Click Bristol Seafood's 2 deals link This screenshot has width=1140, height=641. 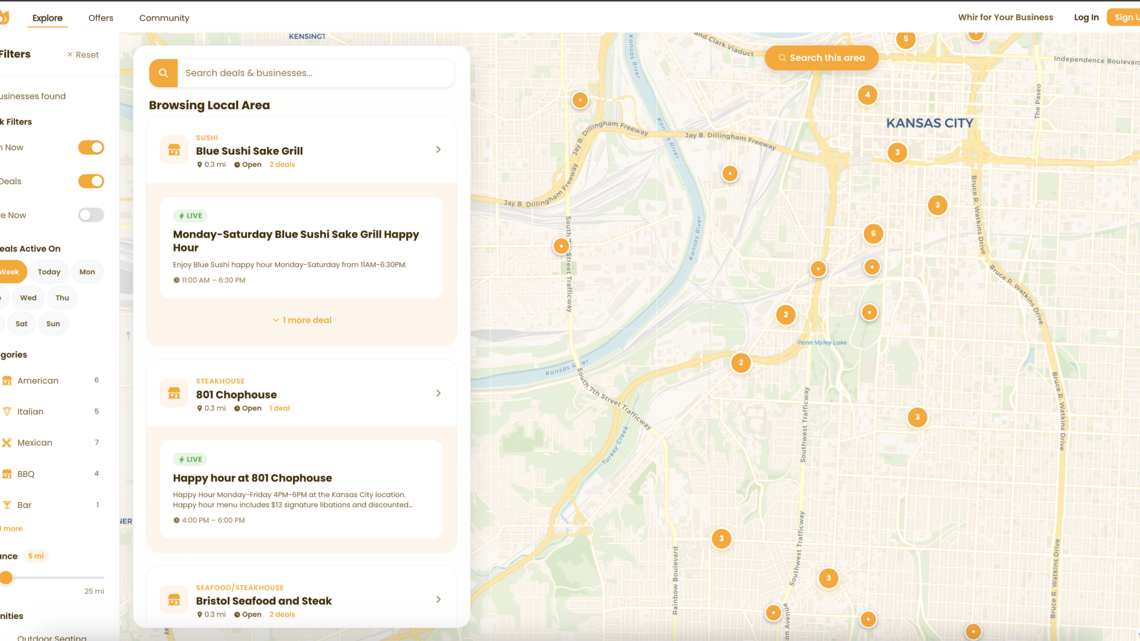282,615
